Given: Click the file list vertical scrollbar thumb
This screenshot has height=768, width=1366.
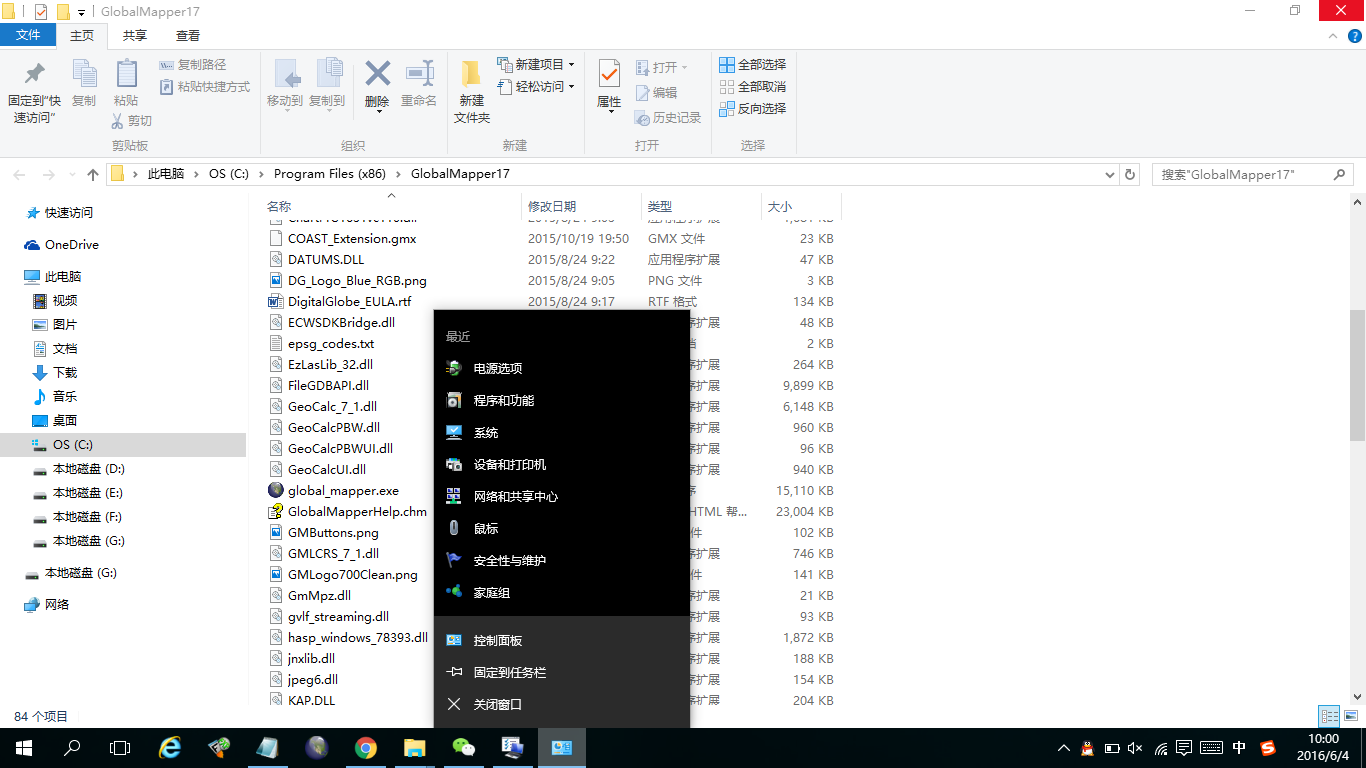Looking at the screenshot, I should (x=1357, y=375).
